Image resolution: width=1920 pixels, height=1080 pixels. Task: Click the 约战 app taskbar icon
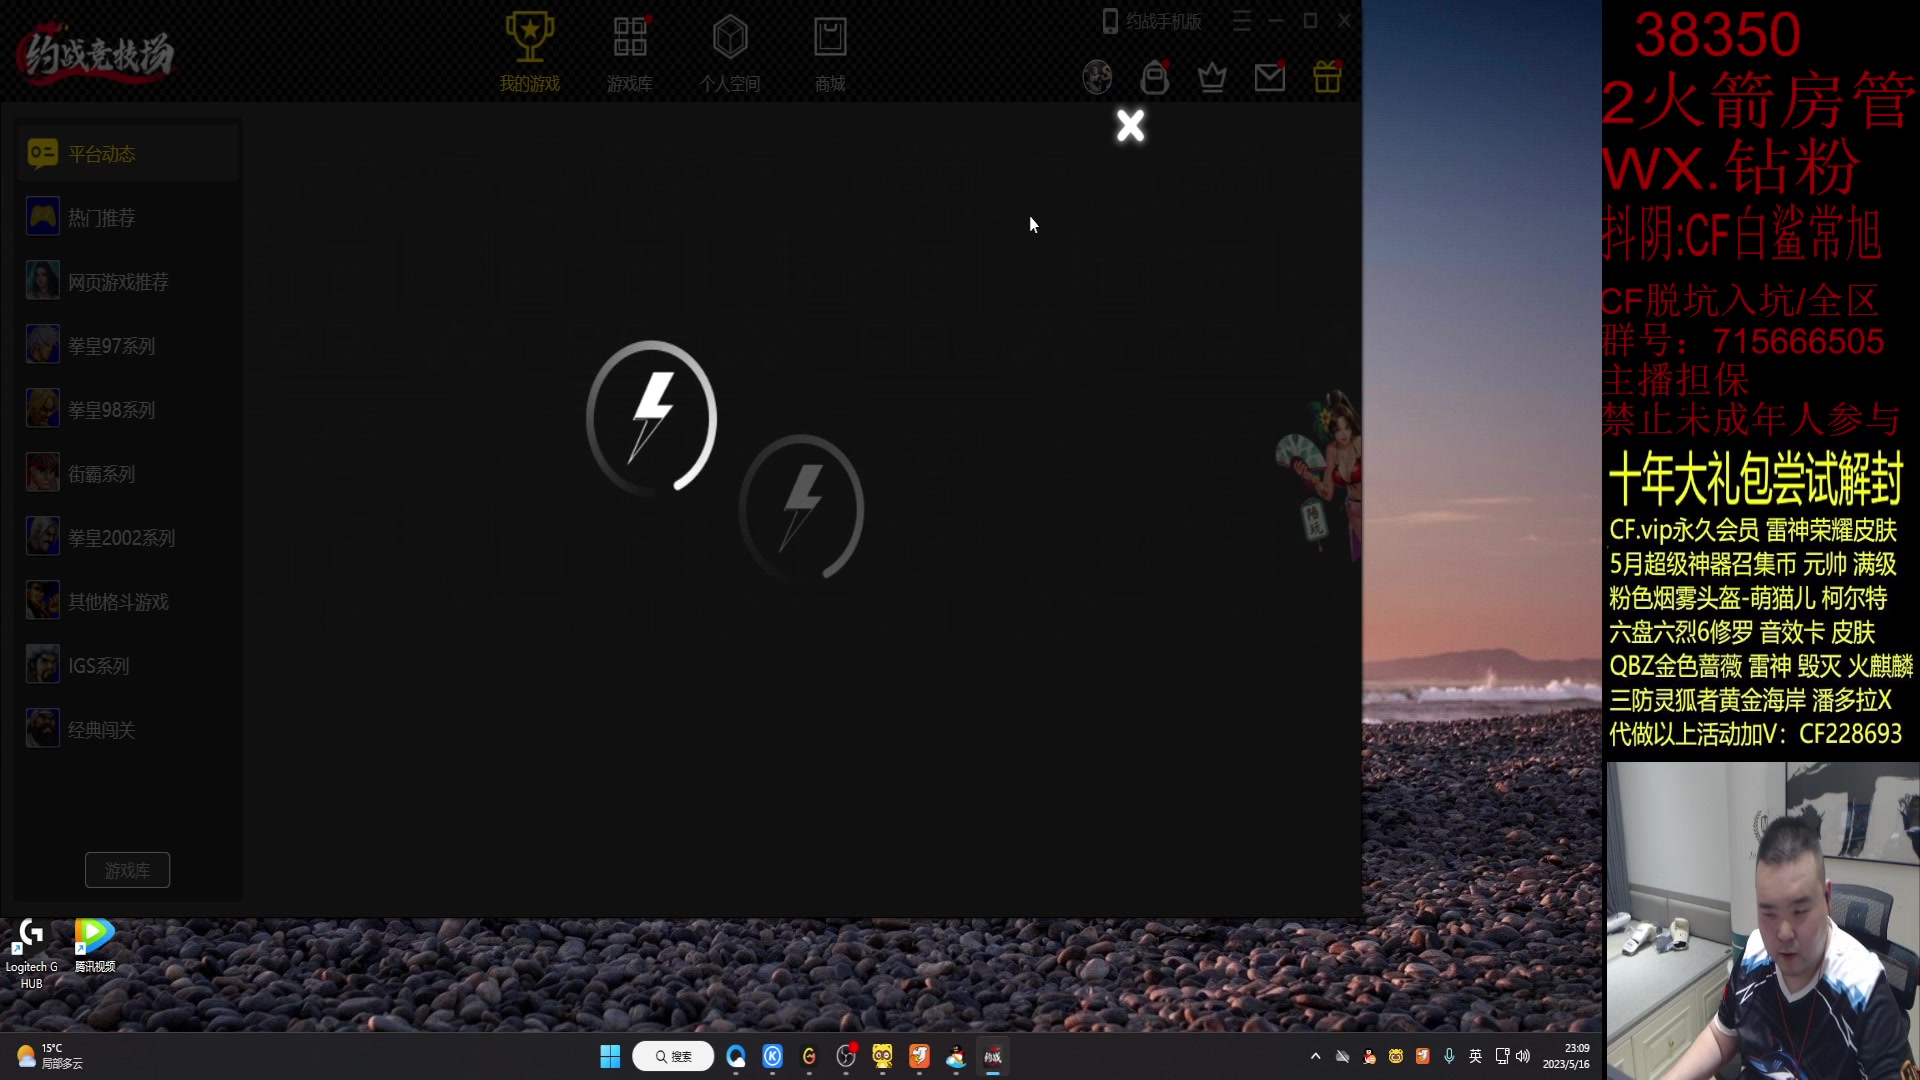coord(993,1056)
